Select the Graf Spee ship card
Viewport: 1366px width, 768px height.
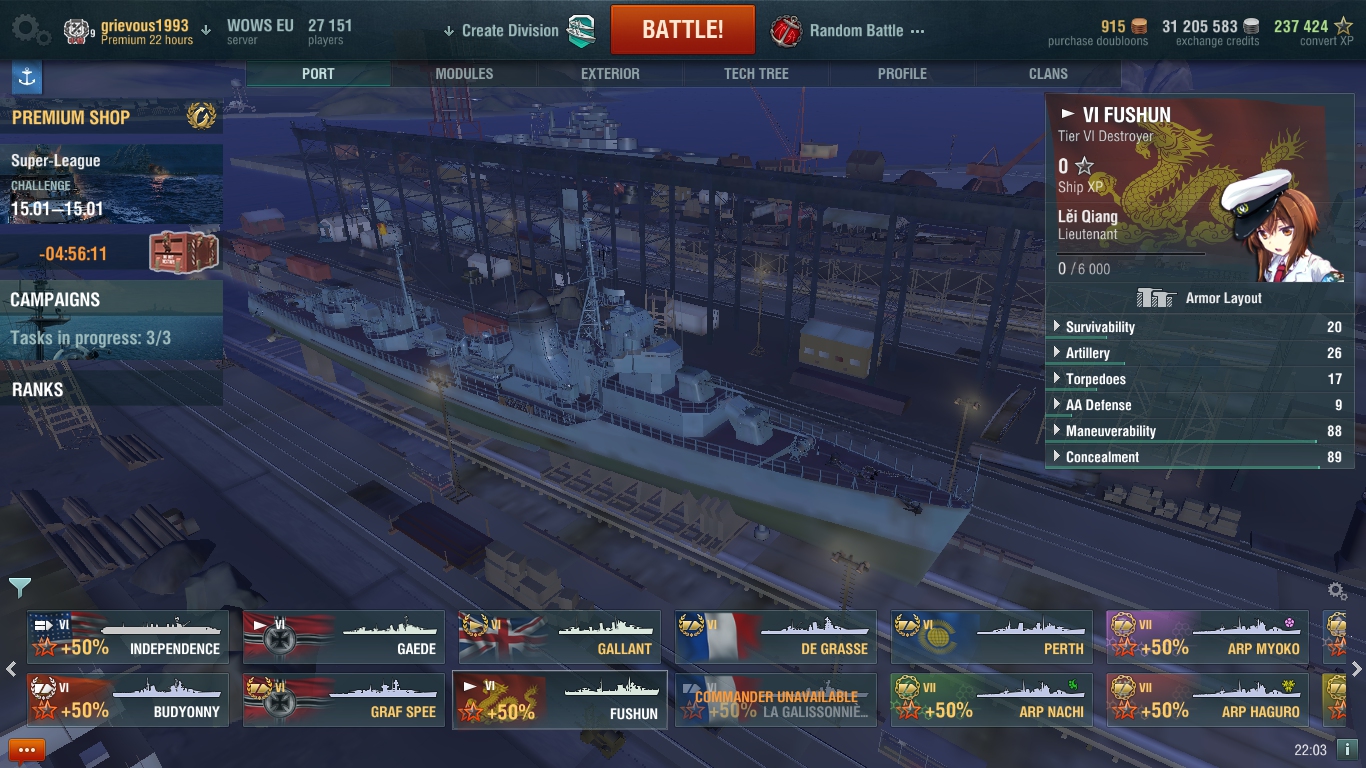pos(343,700)
